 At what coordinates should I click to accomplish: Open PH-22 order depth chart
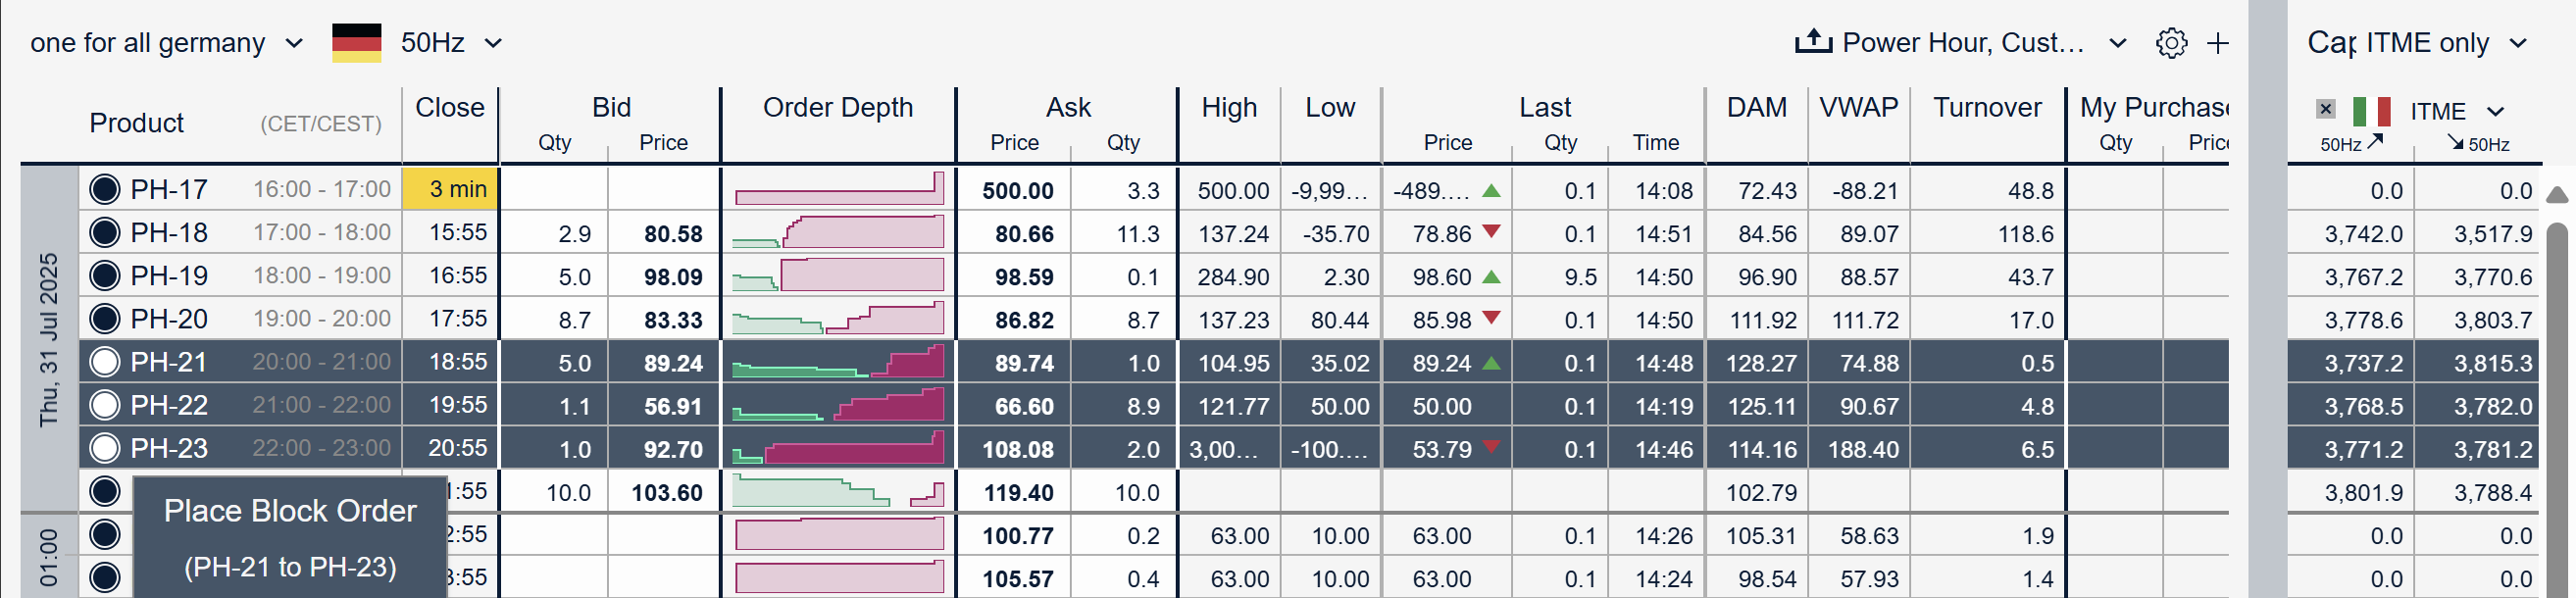pyautogui.click(x=838, y=404)
